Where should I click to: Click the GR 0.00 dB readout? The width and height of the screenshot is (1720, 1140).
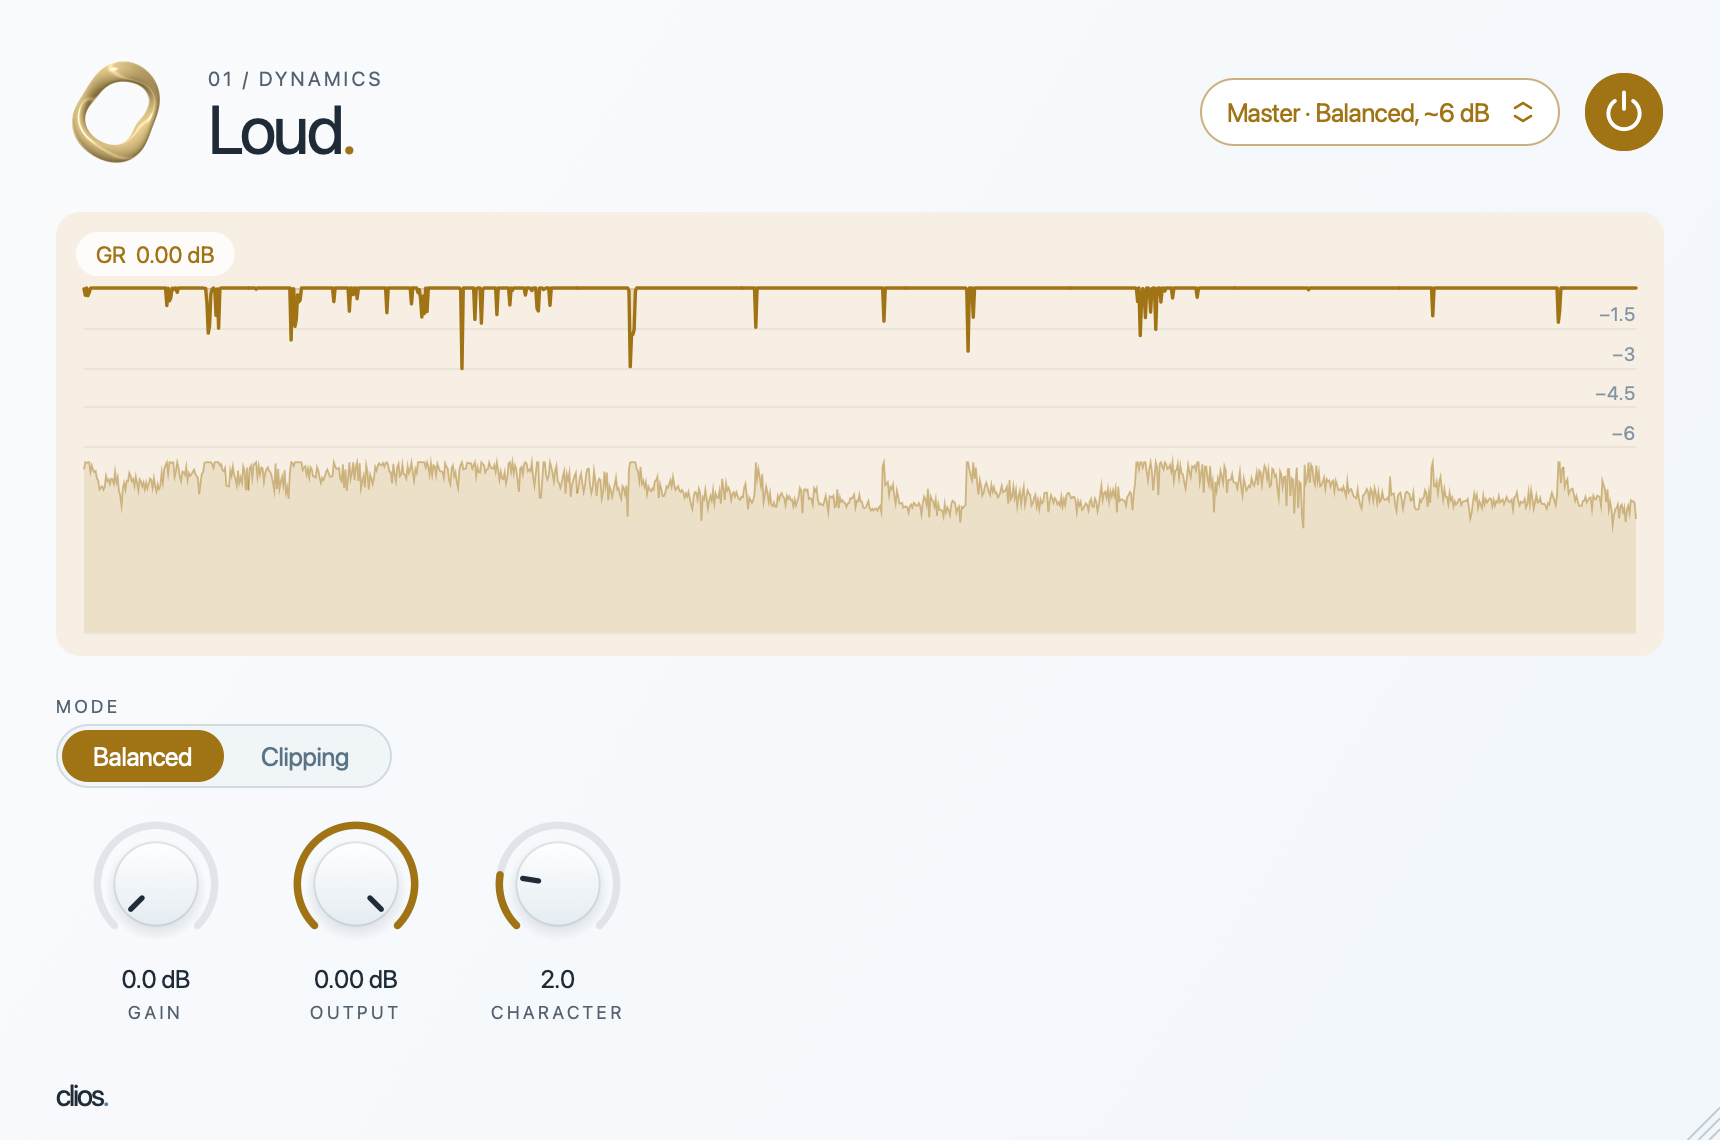tap(155, 254)
